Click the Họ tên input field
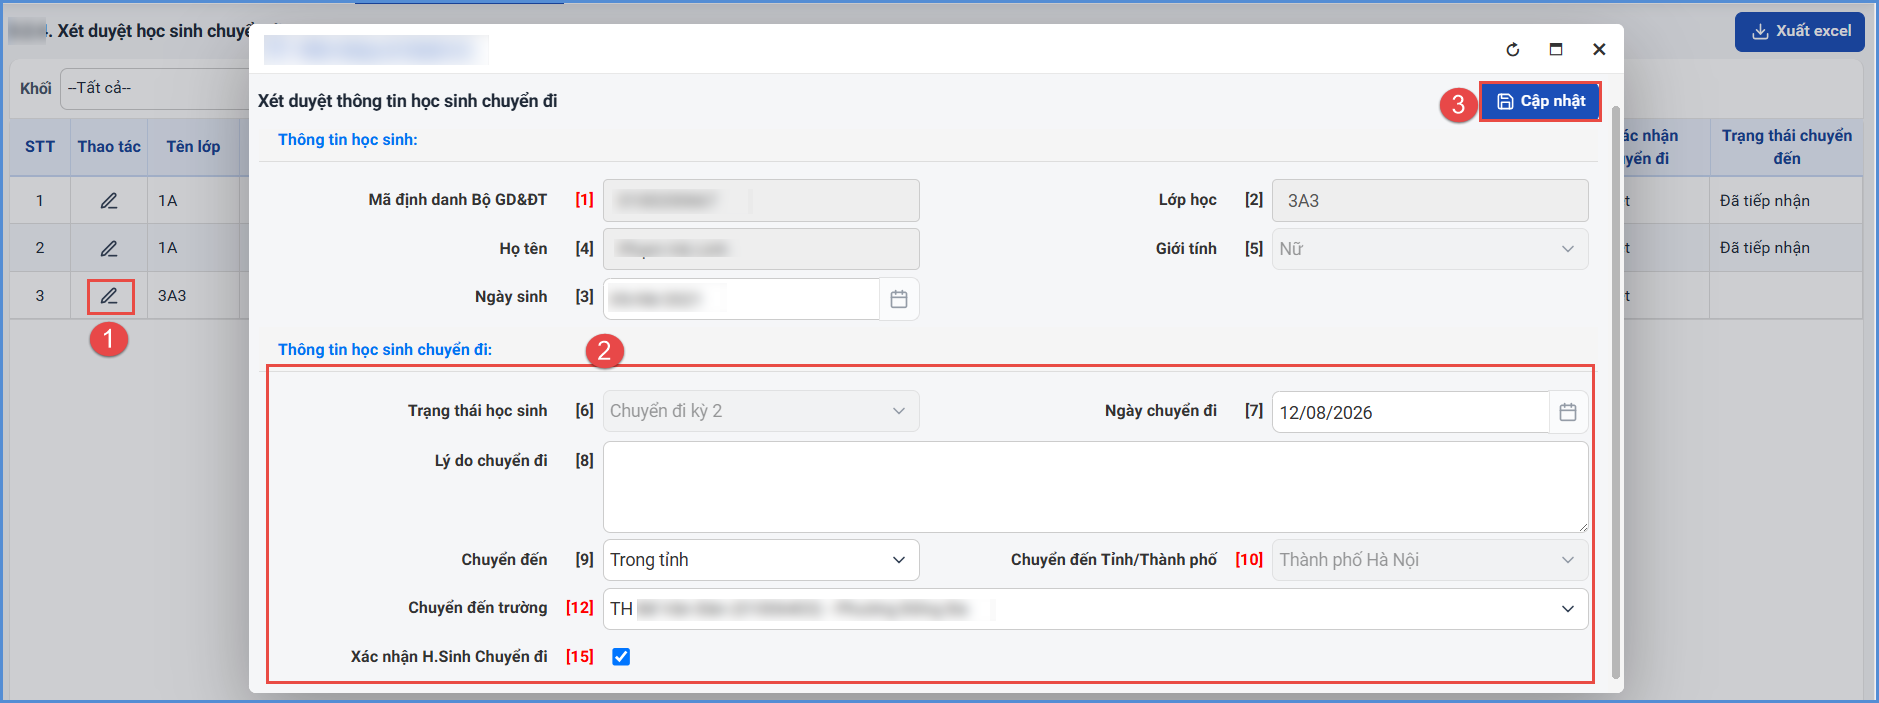The image size is (1879, 703). [761, 249]
